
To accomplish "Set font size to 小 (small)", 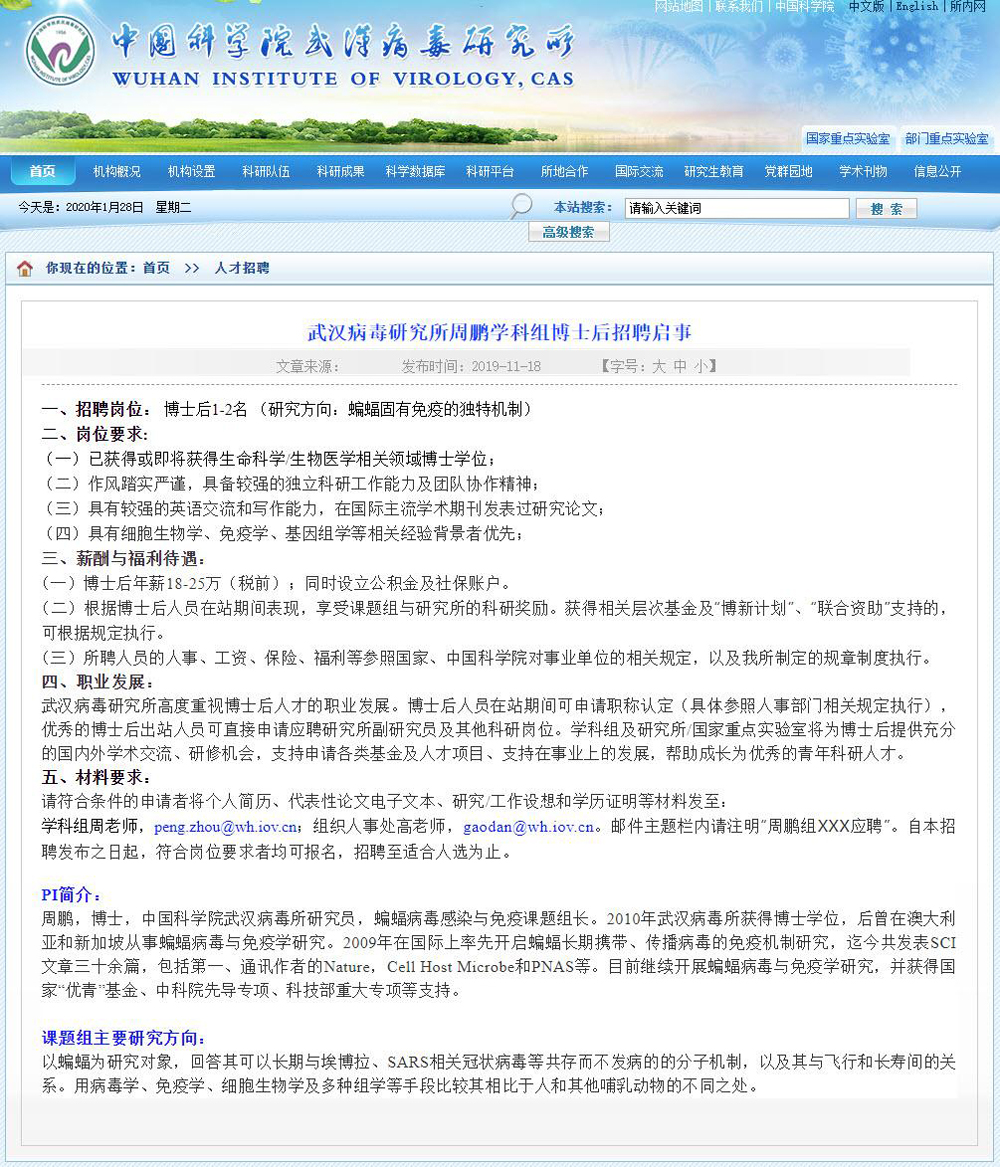I will click(x=700, y=367).
